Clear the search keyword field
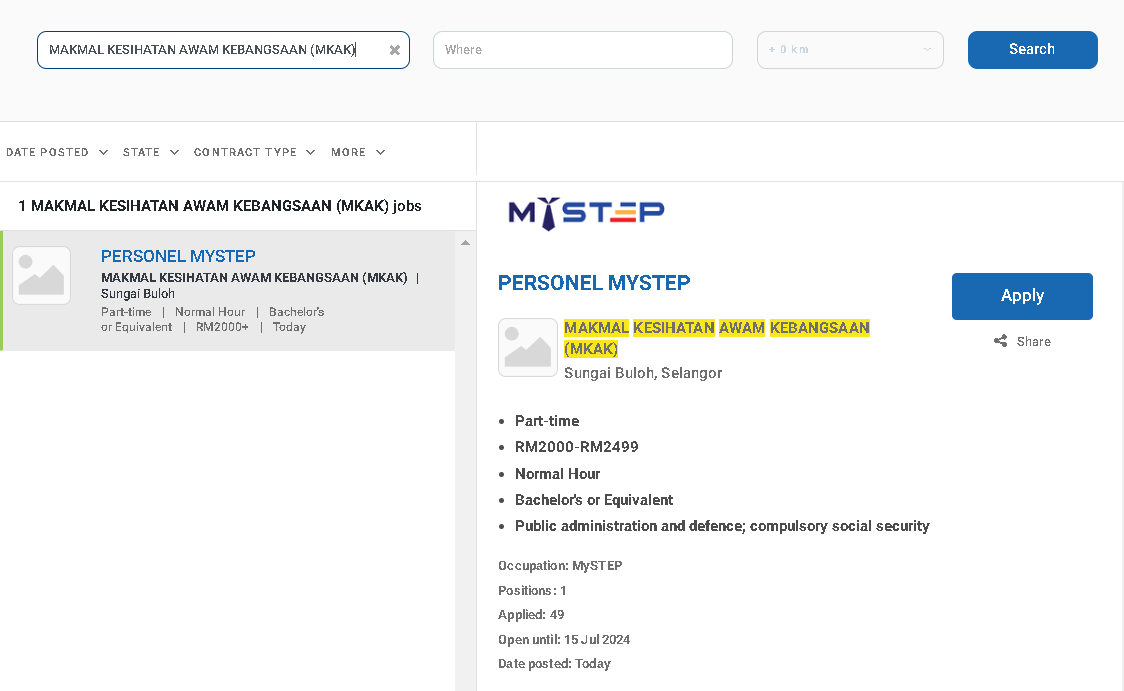Screen dimensions: 1124x691 click(x=394, y=50)
